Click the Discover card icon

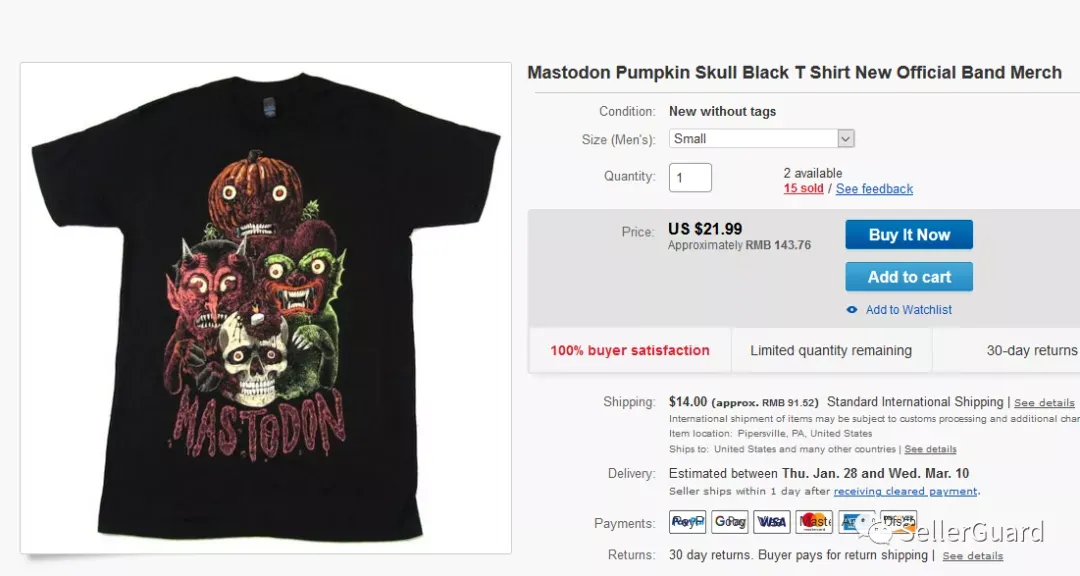[x=898, y=522]
